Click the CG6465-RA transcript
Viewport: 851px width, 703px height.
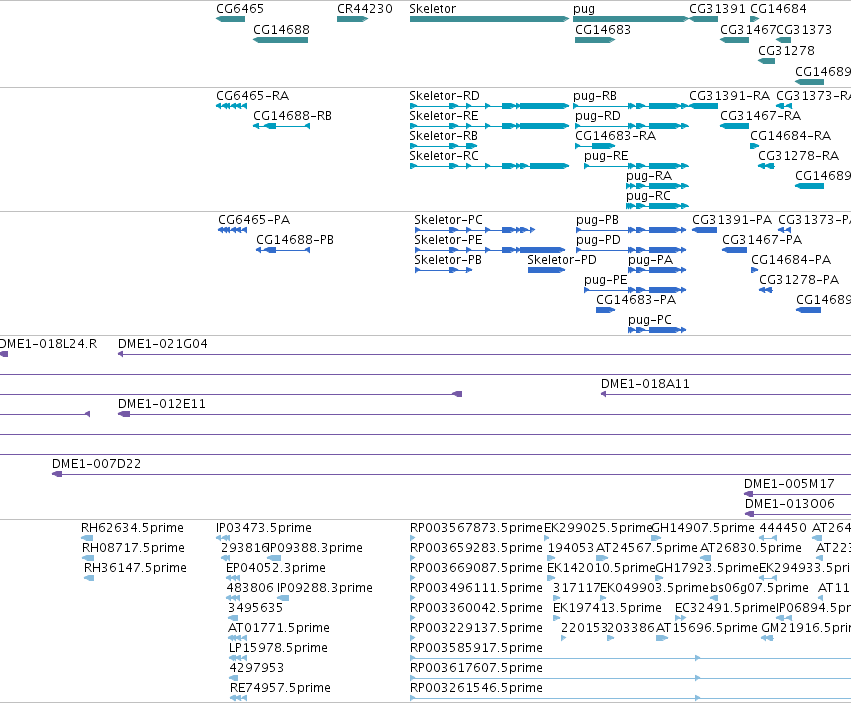pyautogui.click(x=232, y=106)
